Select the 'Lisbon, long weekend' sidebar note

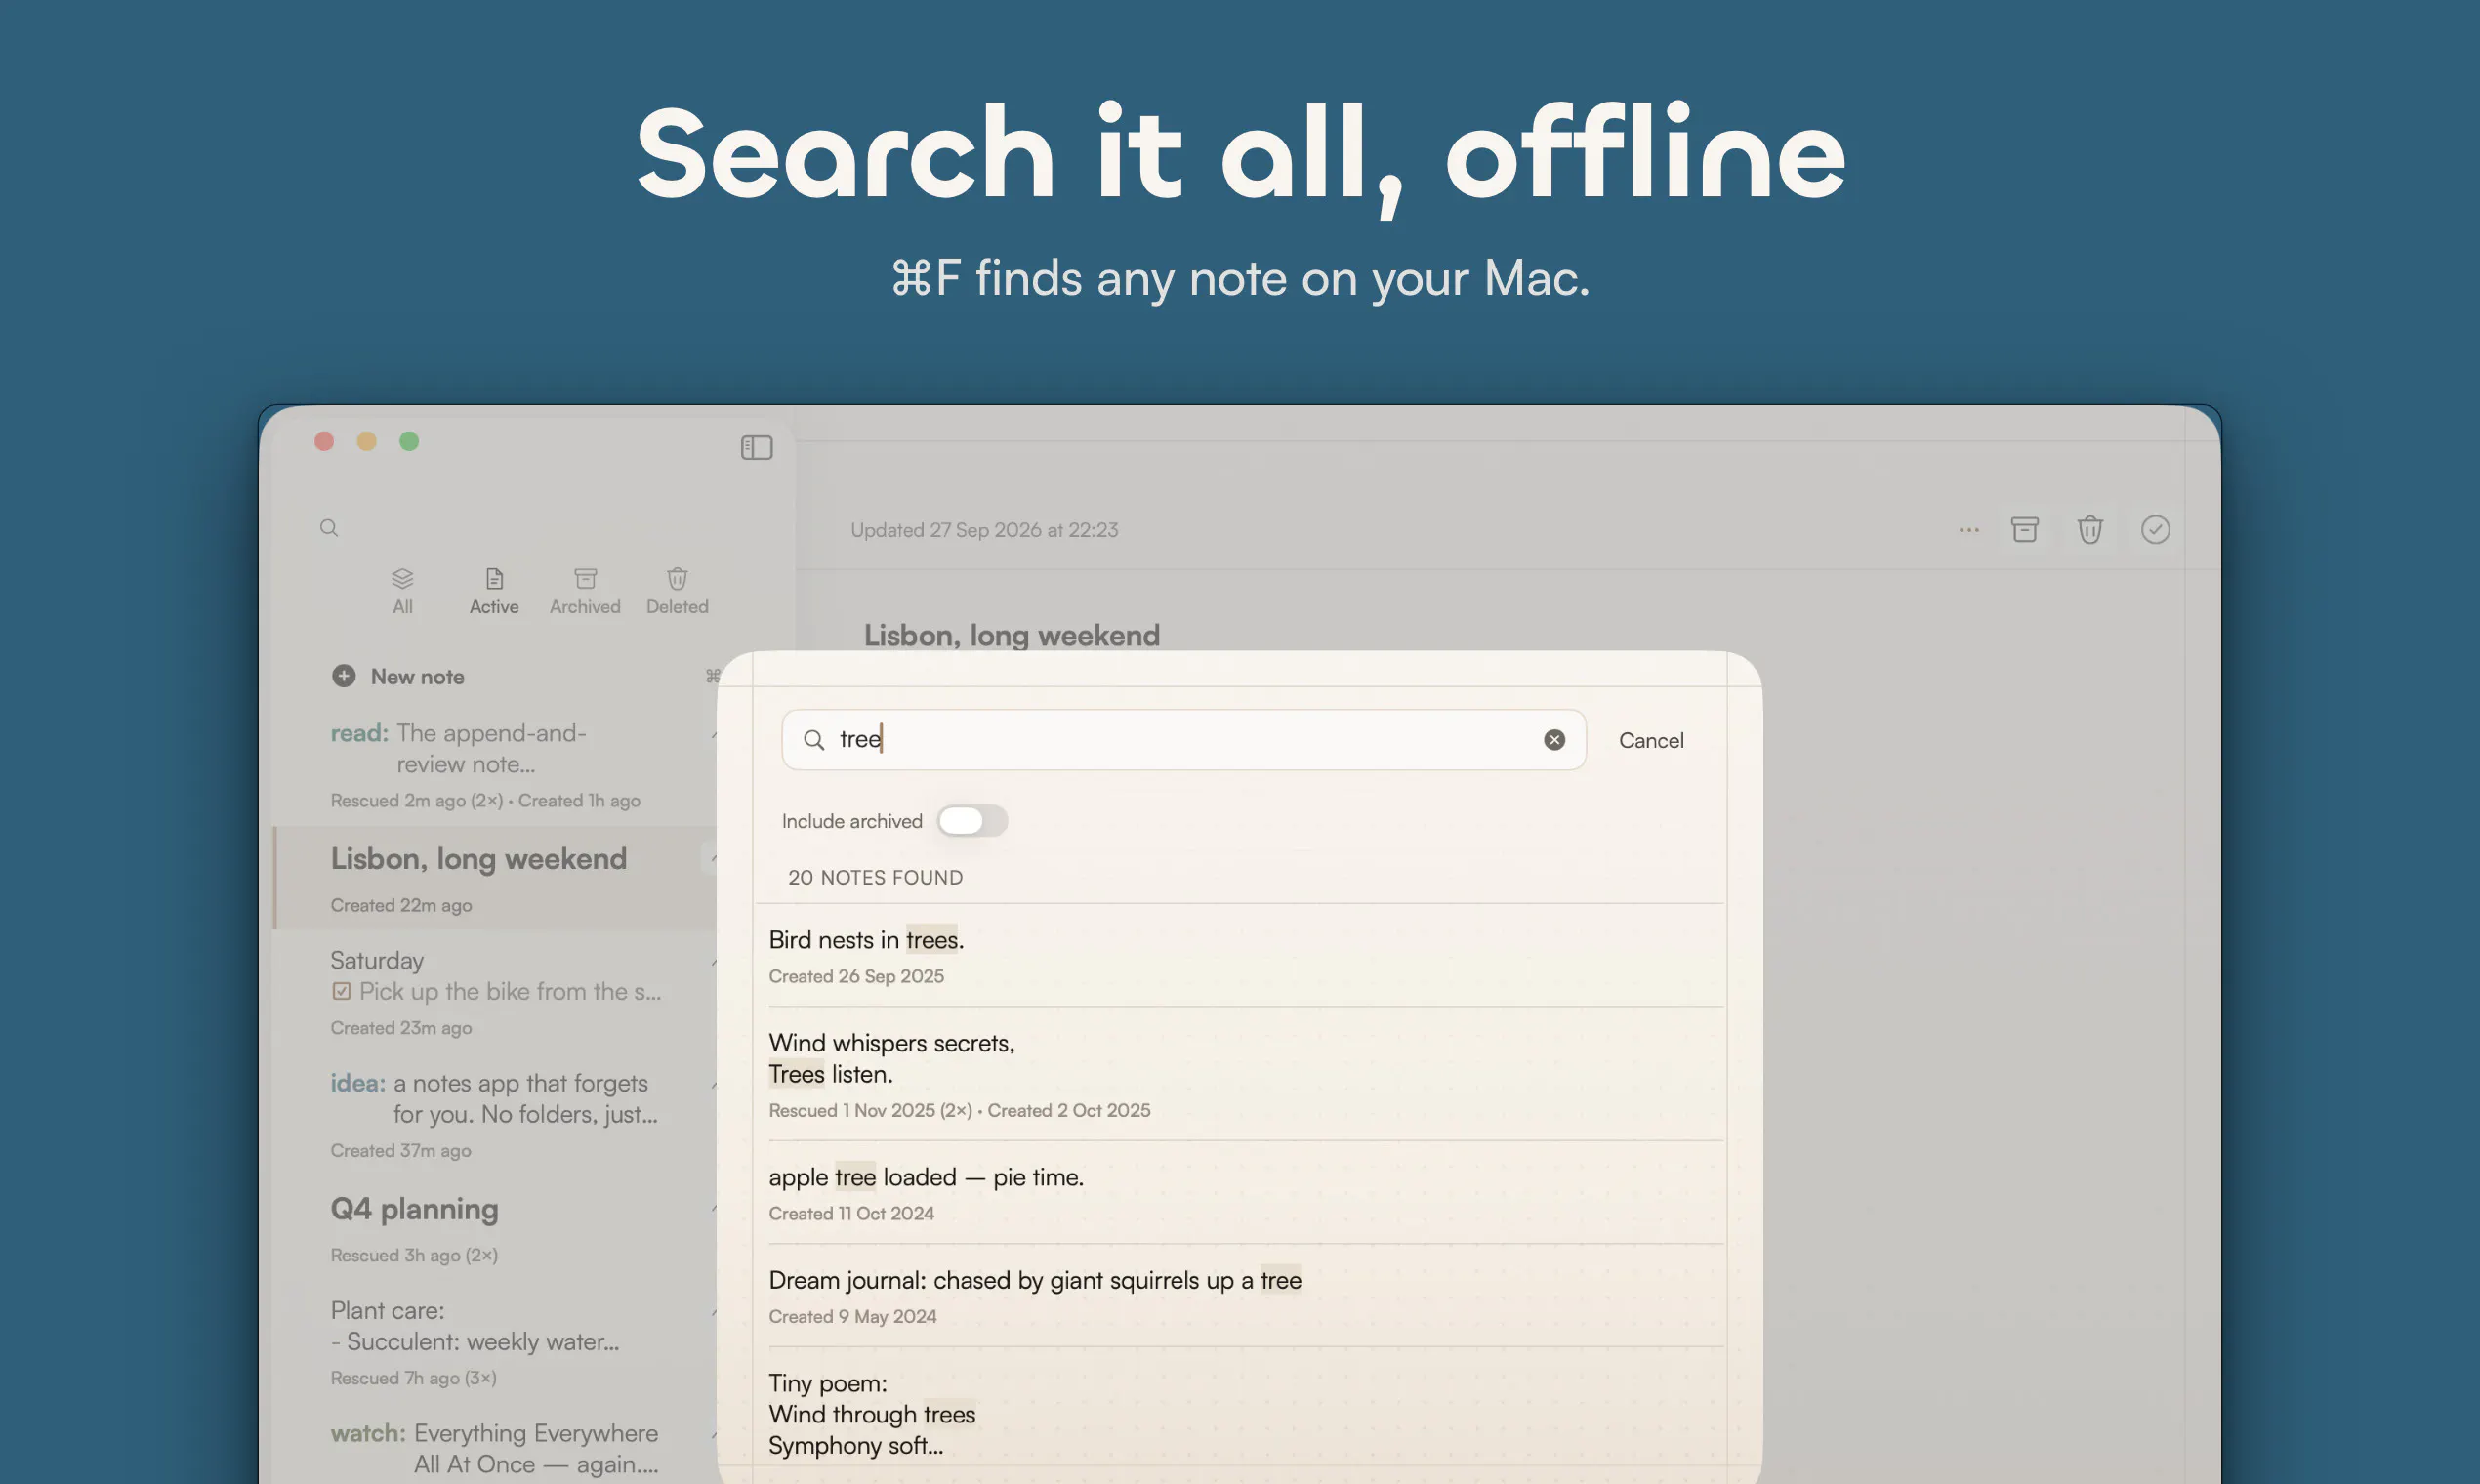[x=497, y=879]
